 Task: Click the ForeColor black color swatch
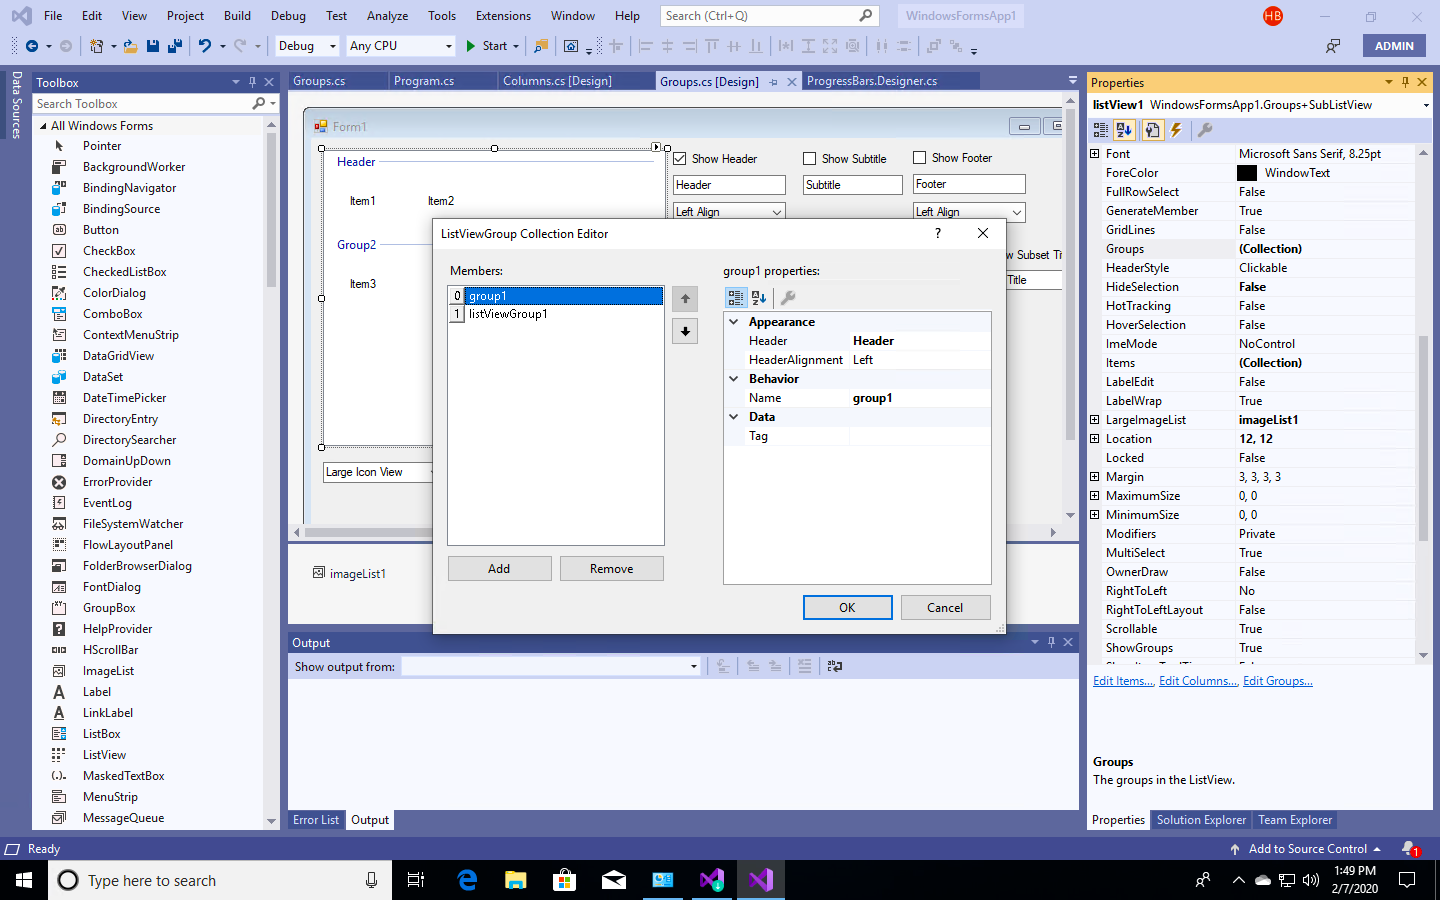point(1247,172)
